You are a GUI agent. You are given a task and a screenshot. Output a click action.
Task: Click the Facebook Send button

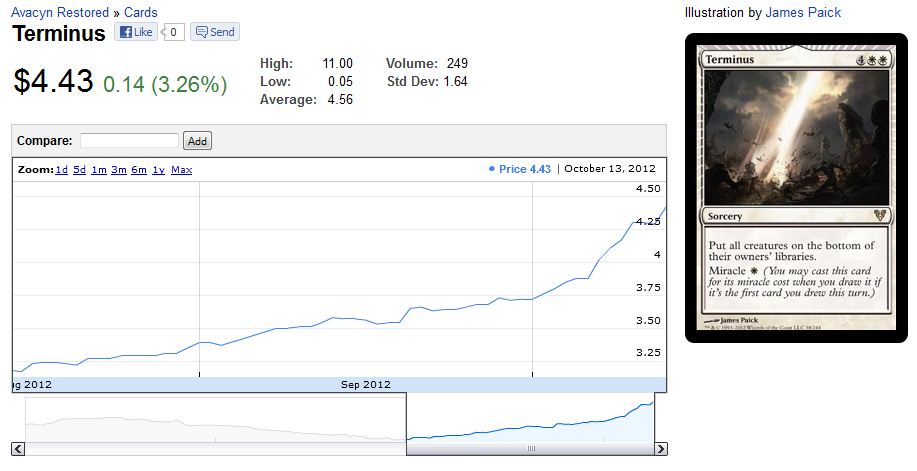(x=214, y=32)
